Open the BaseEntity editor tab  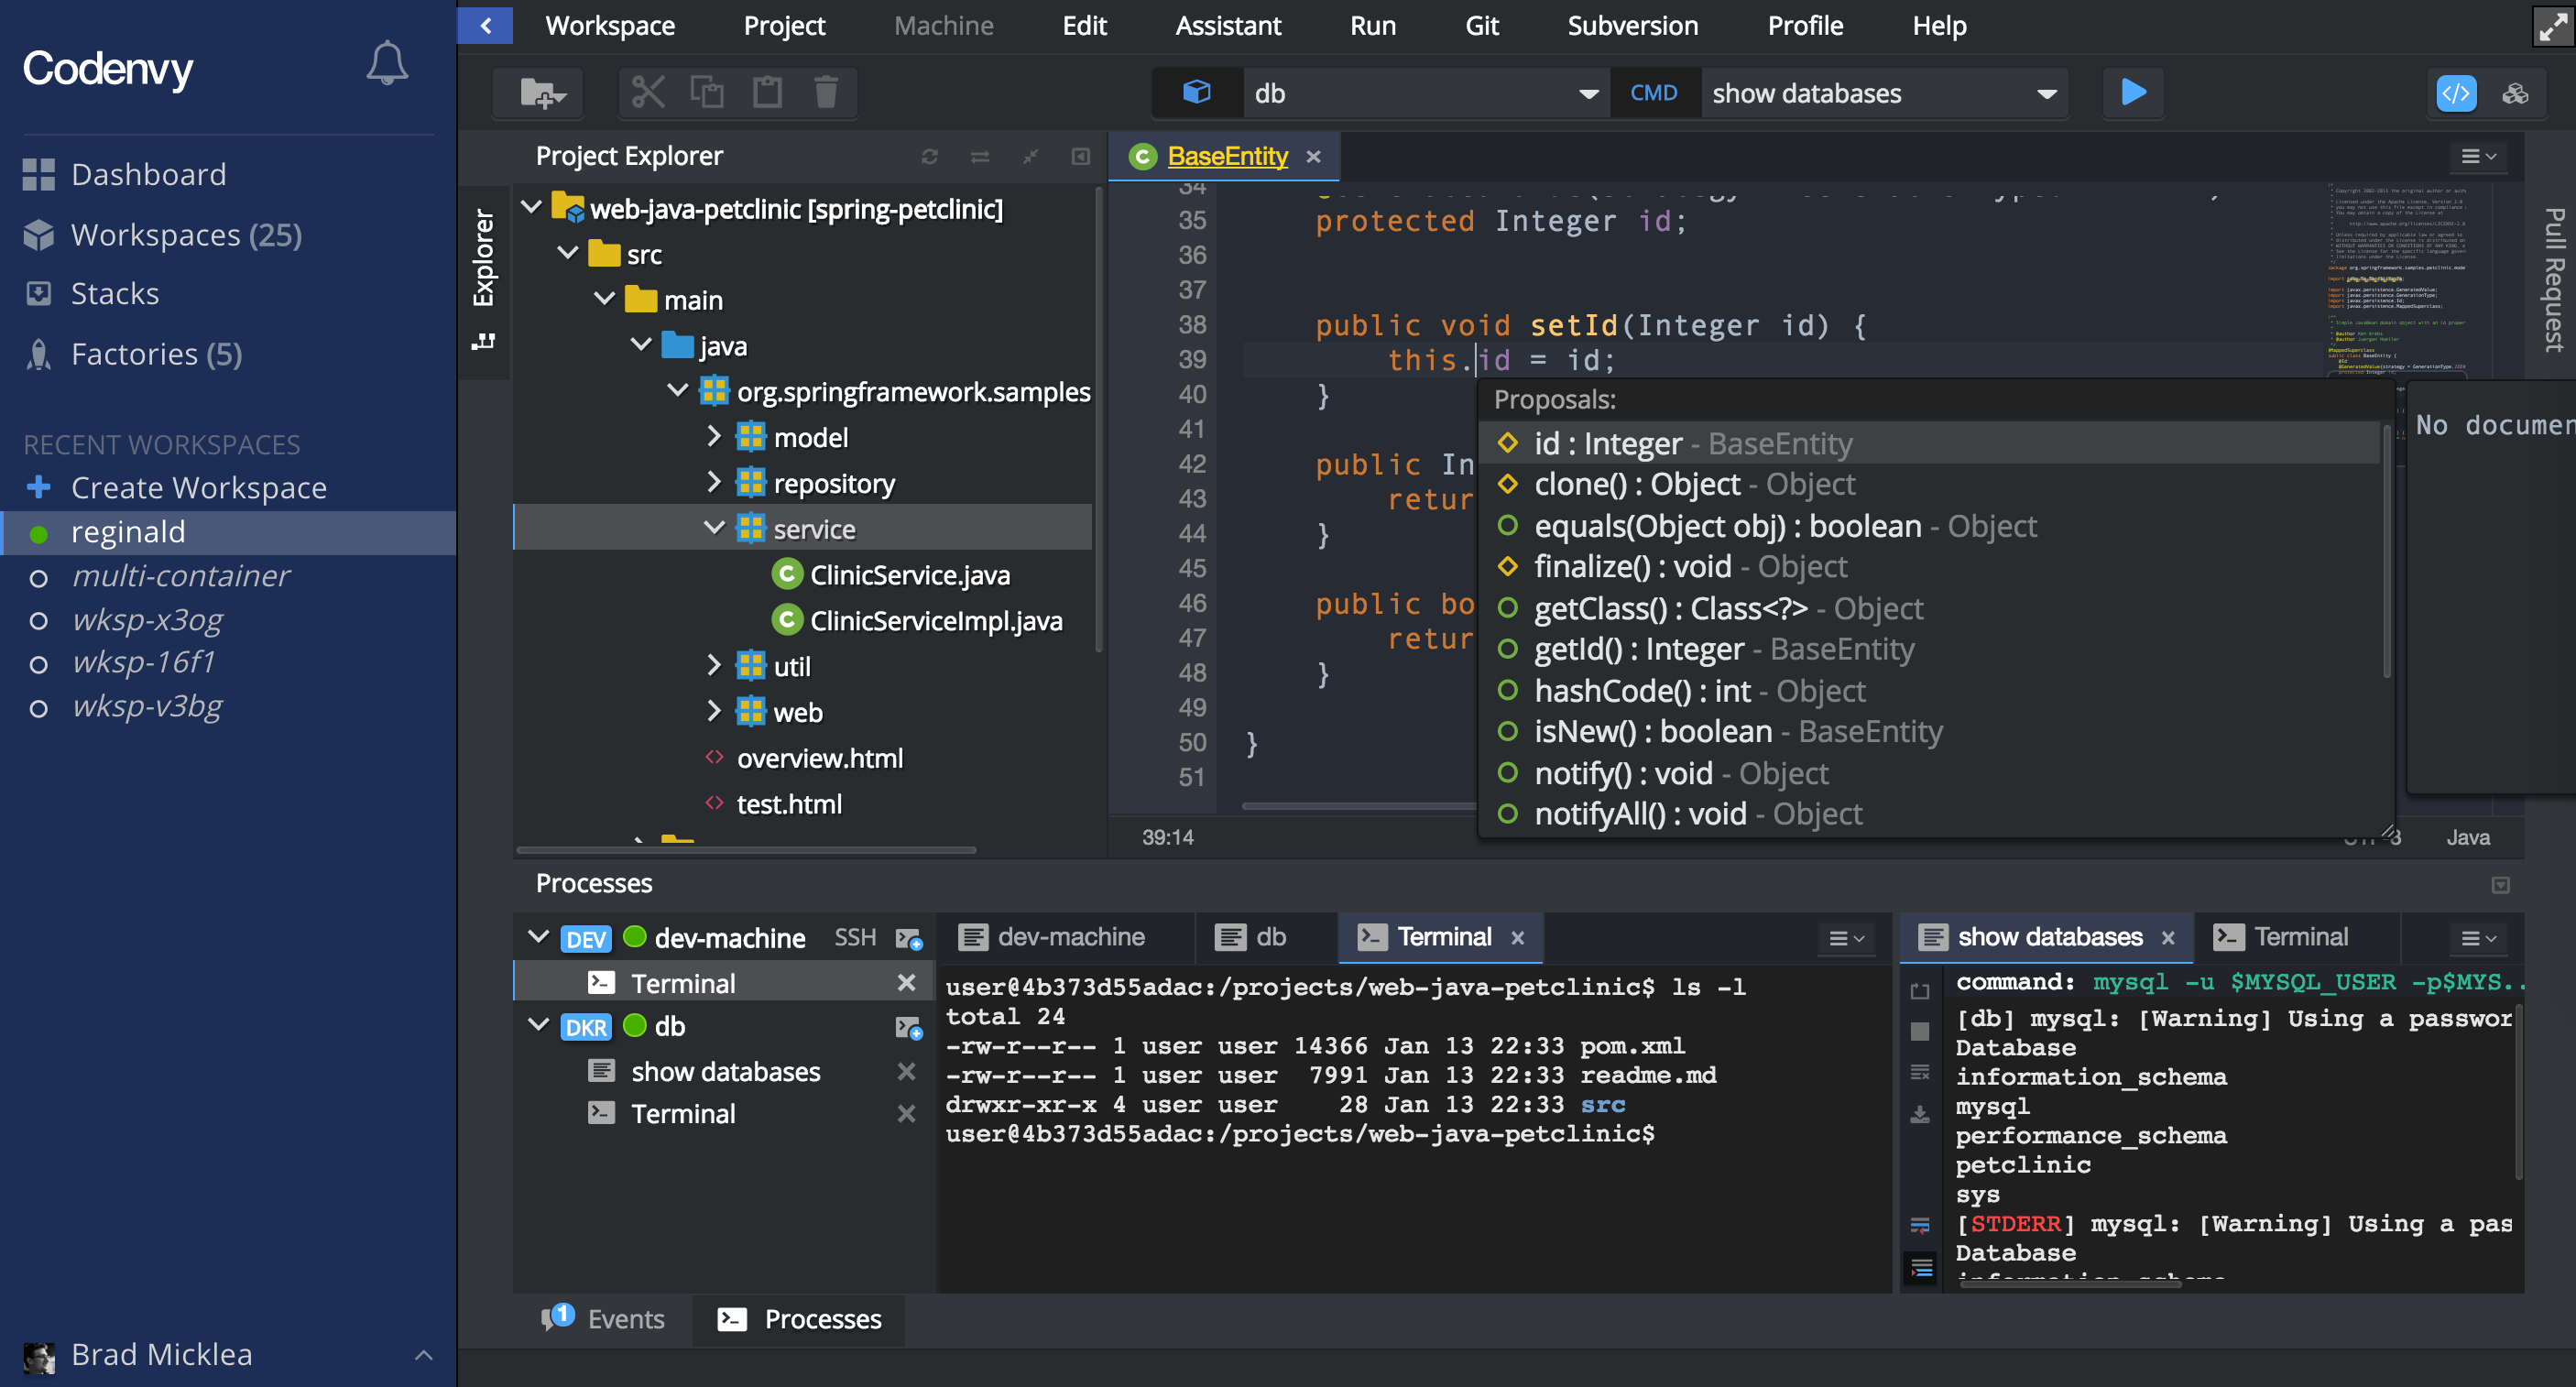[x=1229, y=154]
